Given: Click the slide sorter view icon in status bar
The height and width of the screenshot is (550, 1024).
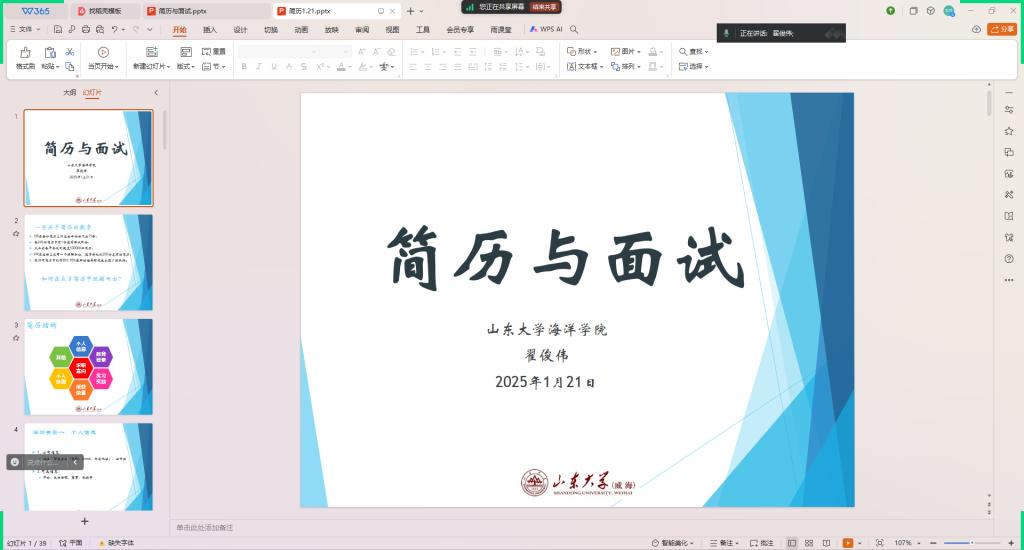Looking at the screenshot, I should click(x=807, y=543).
